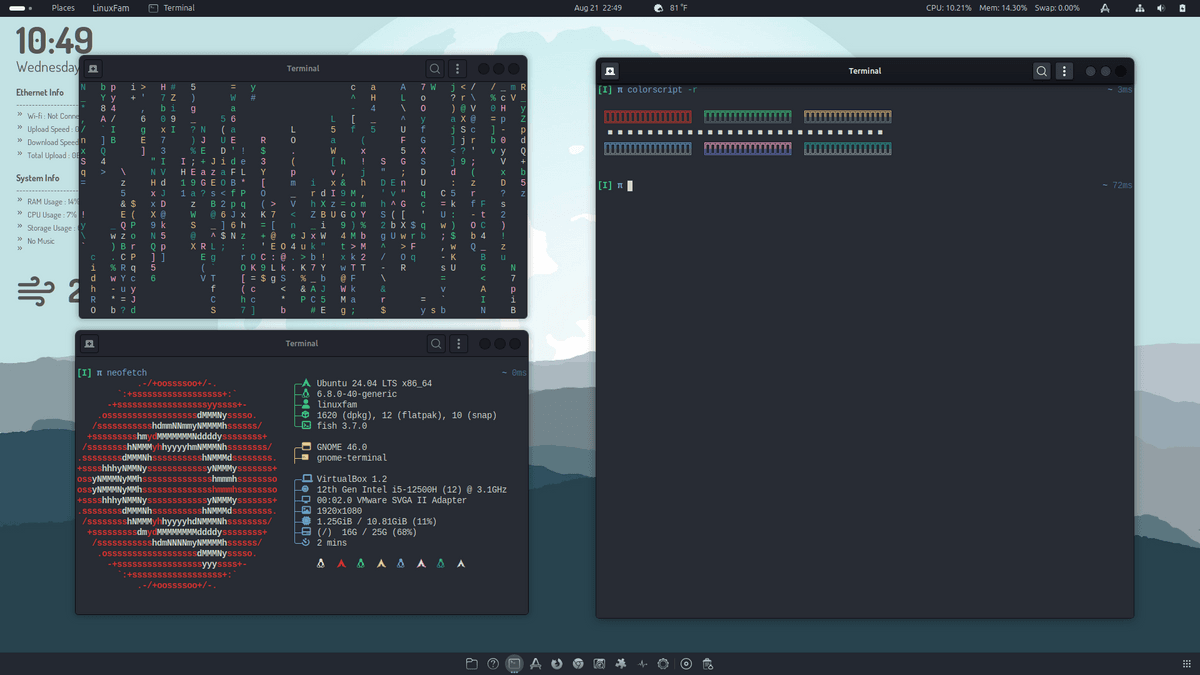Open kebab menu in matrix terminal window
Viewport: 1200px width, 675px height.
point(458,69)
